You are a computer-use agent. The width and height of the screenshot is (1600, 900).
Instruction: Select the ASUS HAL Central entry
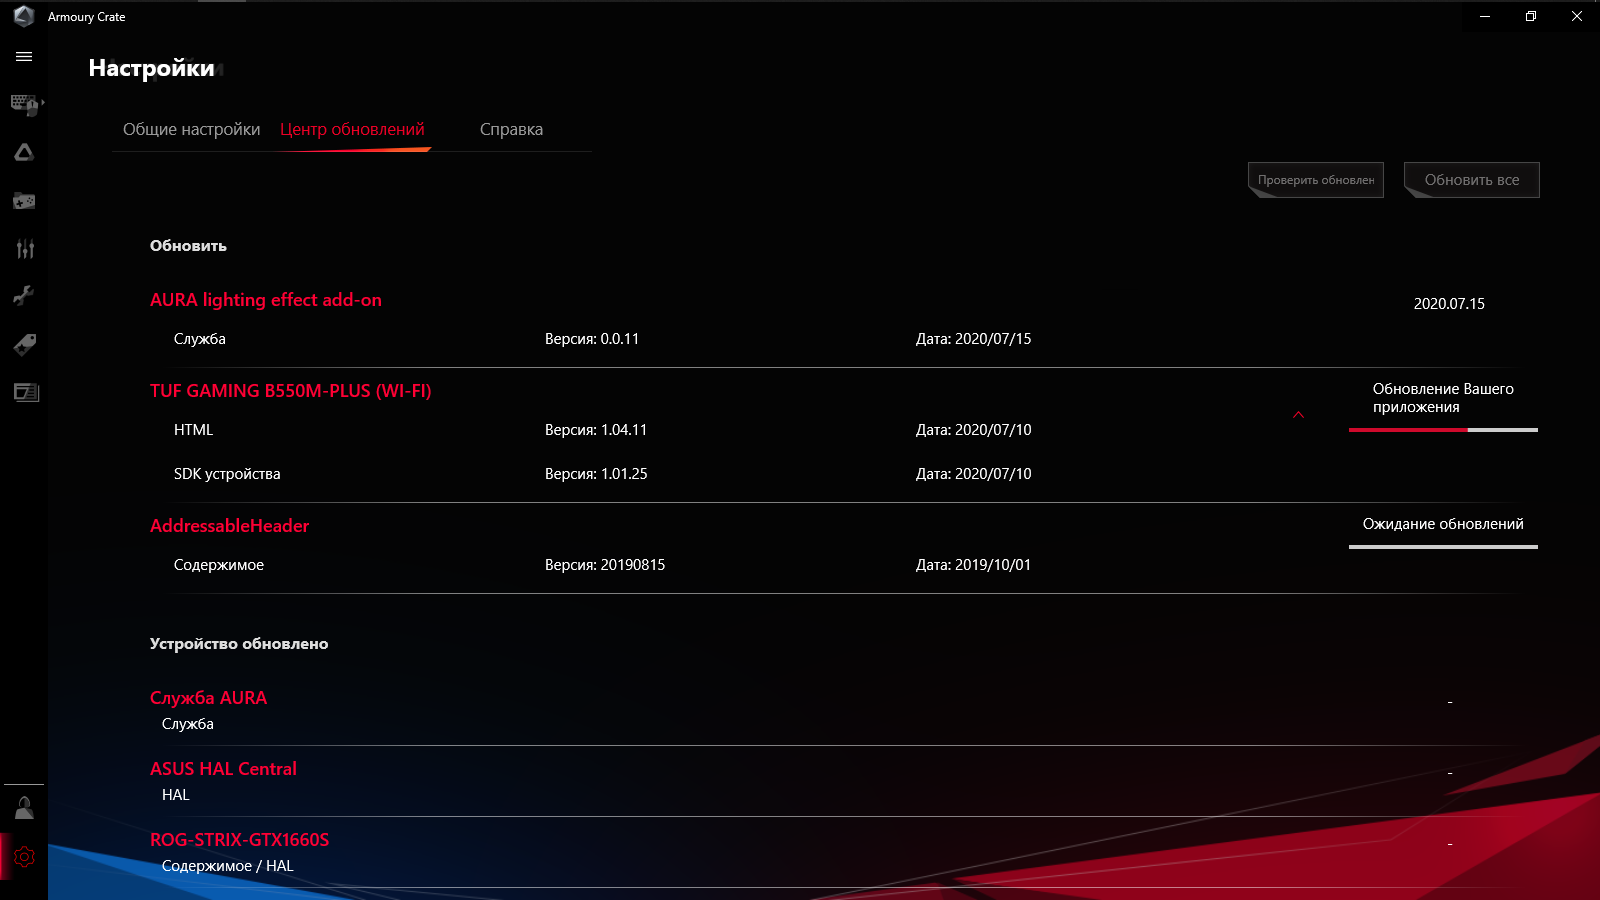tap(223, 769)
